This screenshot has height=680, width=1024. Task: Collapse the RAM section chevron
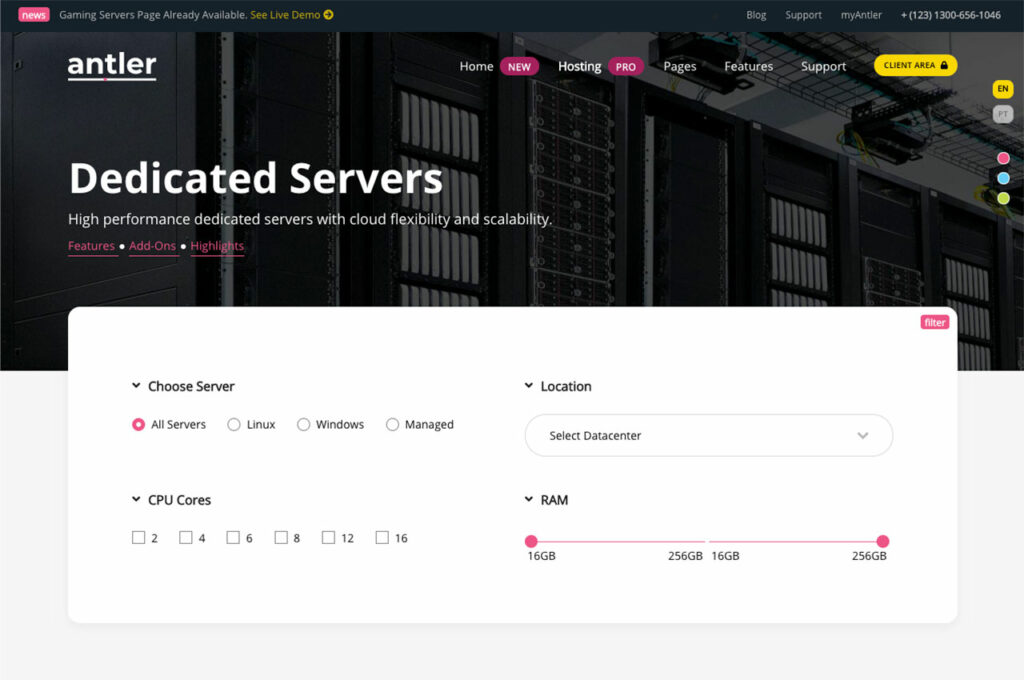(x=529, y=500)
